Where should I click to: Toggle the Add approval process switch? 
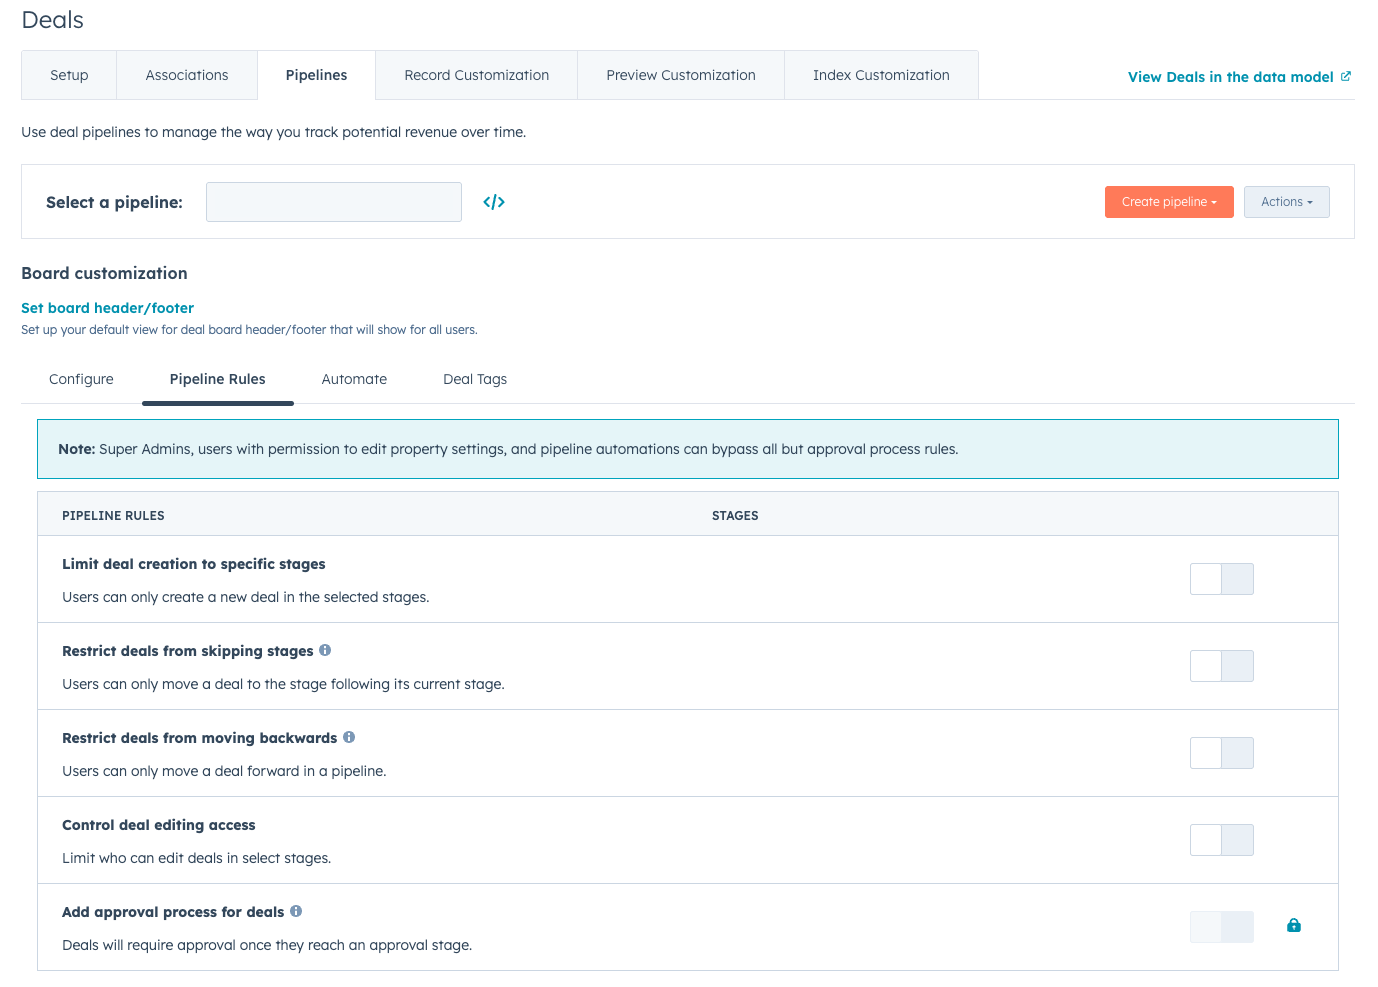[x=1221, y=927]
